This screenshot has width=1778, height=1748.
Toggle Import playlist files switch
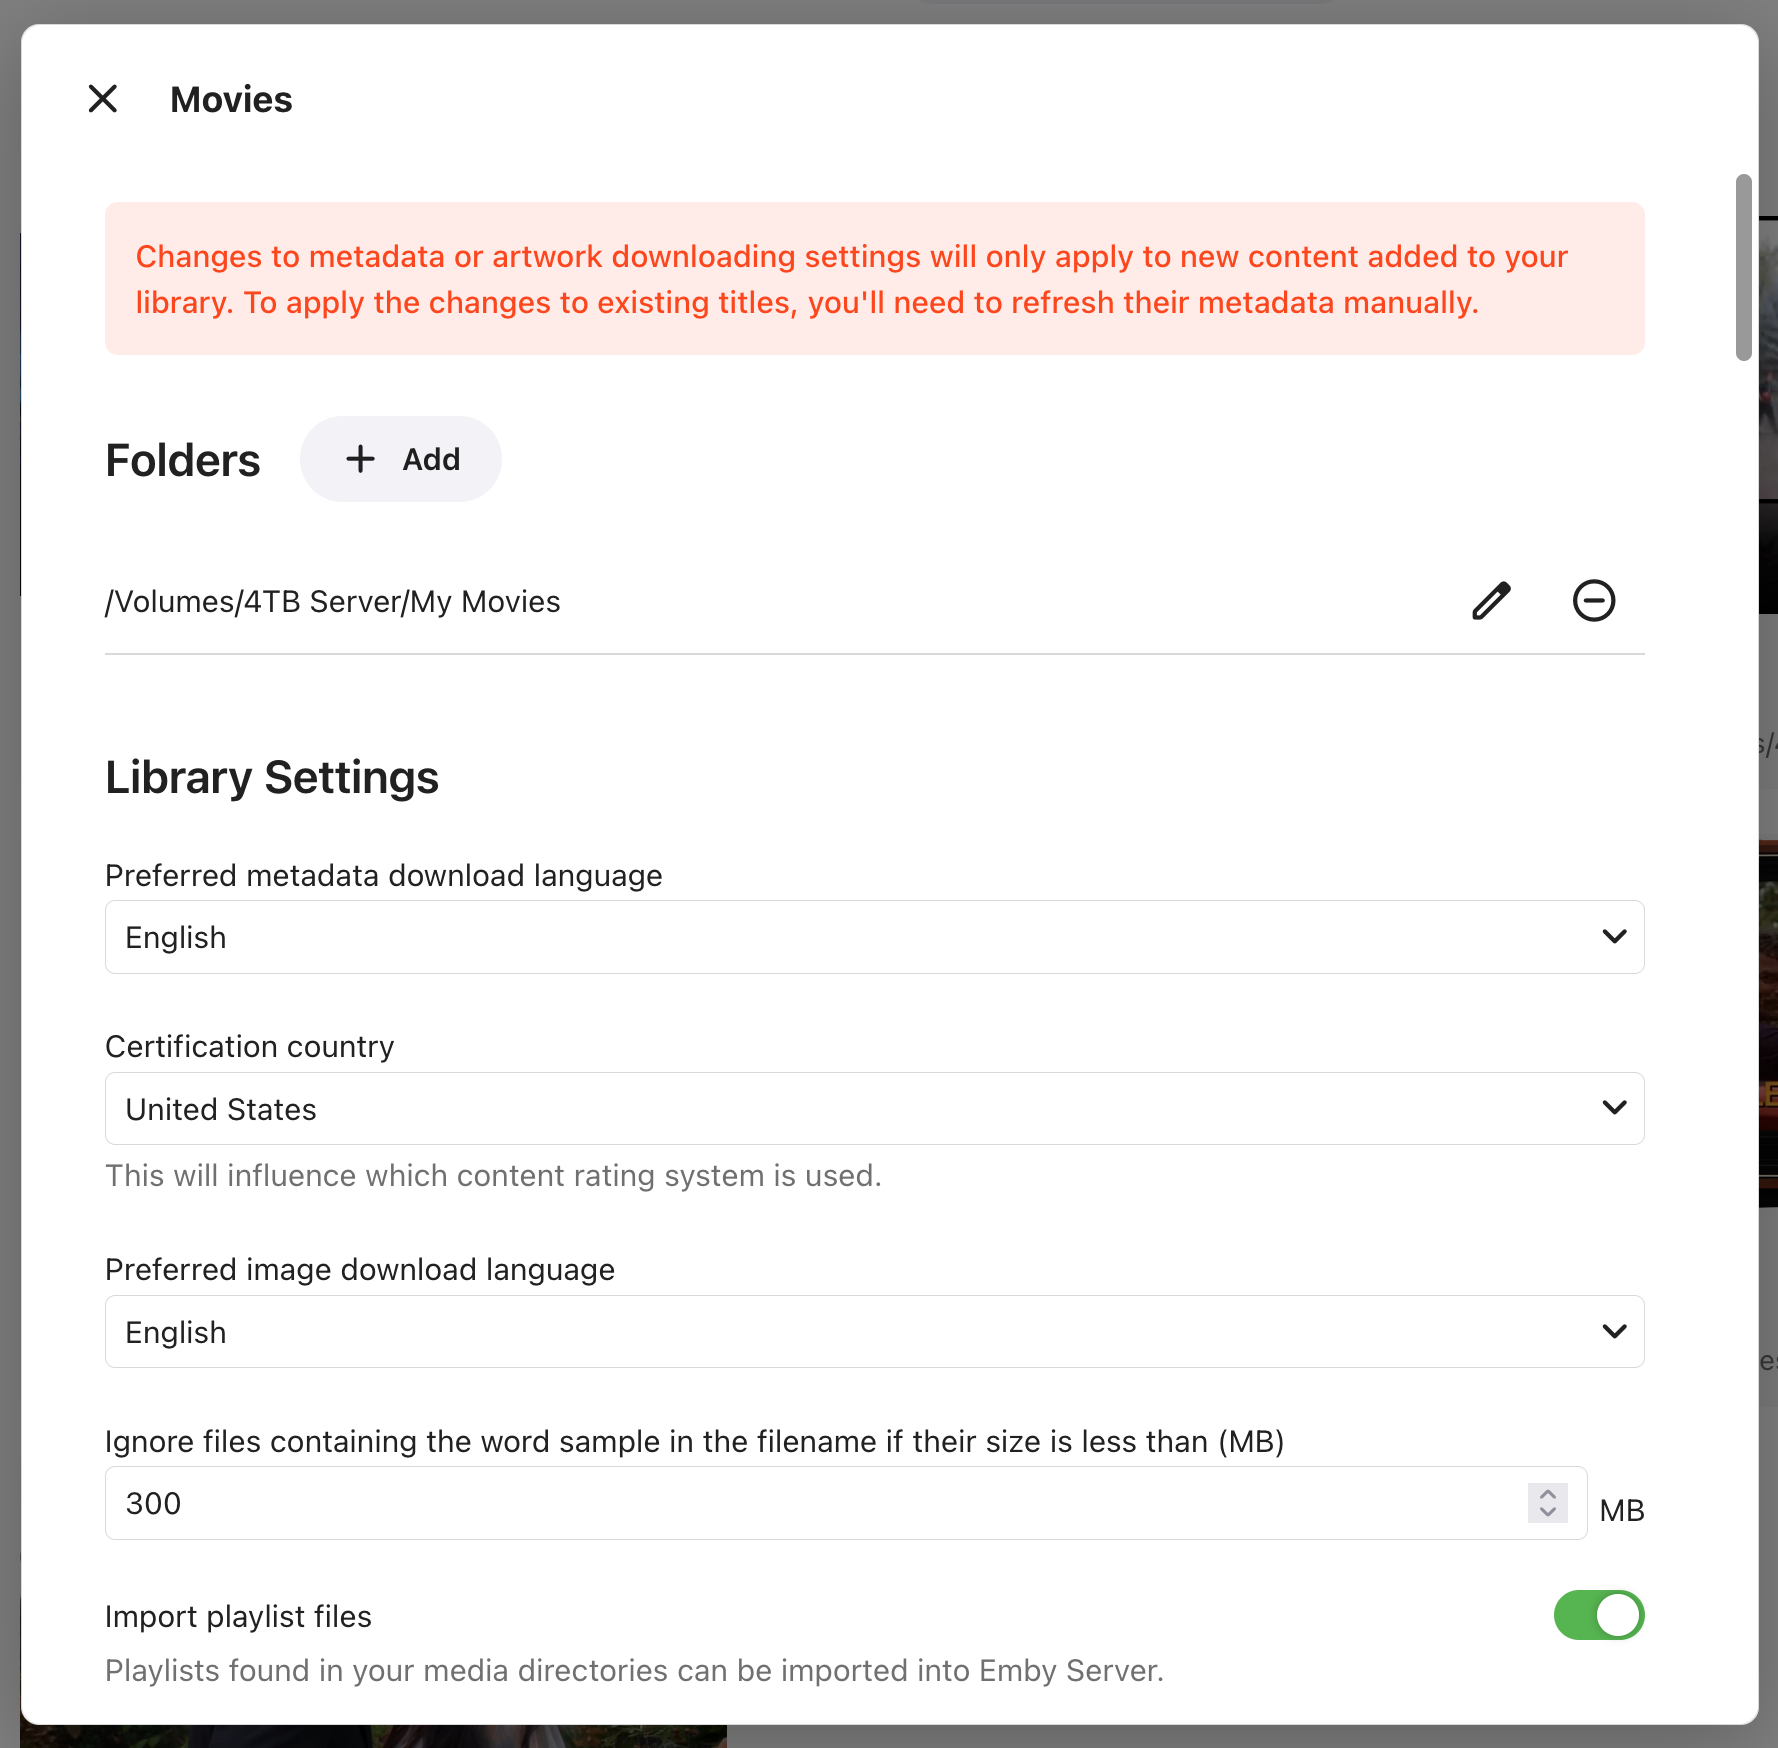[1598, 1615]
